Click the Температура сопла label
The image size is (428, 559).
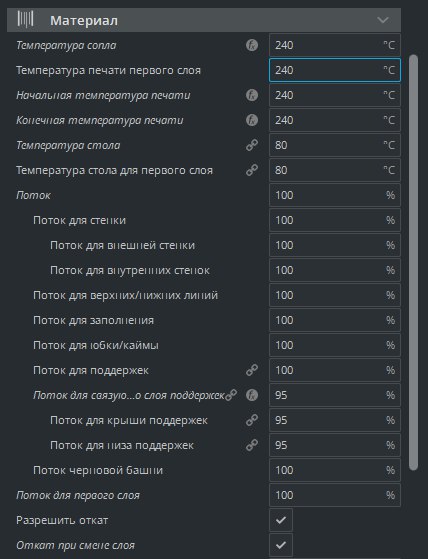[66, 45]
